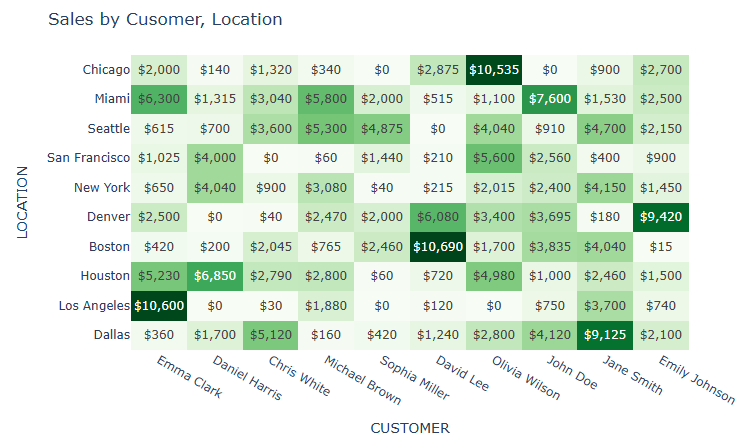The image size is (745, 442).
Task: Click the $15 Boston Emily Johnson cell
Action: point(661,247)
